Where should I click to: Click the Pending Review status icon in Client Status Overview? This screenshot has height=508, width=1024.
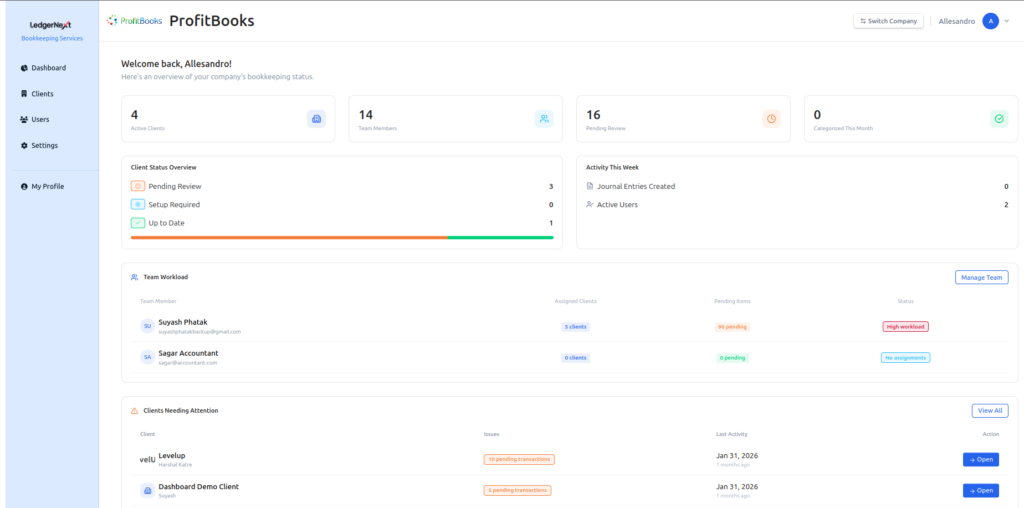pos(138,186)
